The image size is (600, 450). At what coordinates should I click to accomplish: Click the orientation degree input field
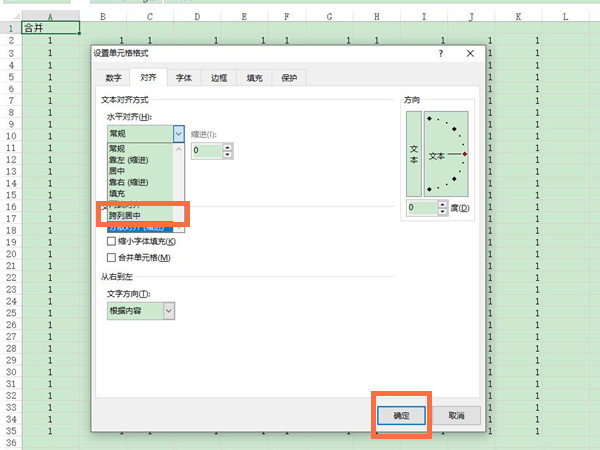[422, 208]
